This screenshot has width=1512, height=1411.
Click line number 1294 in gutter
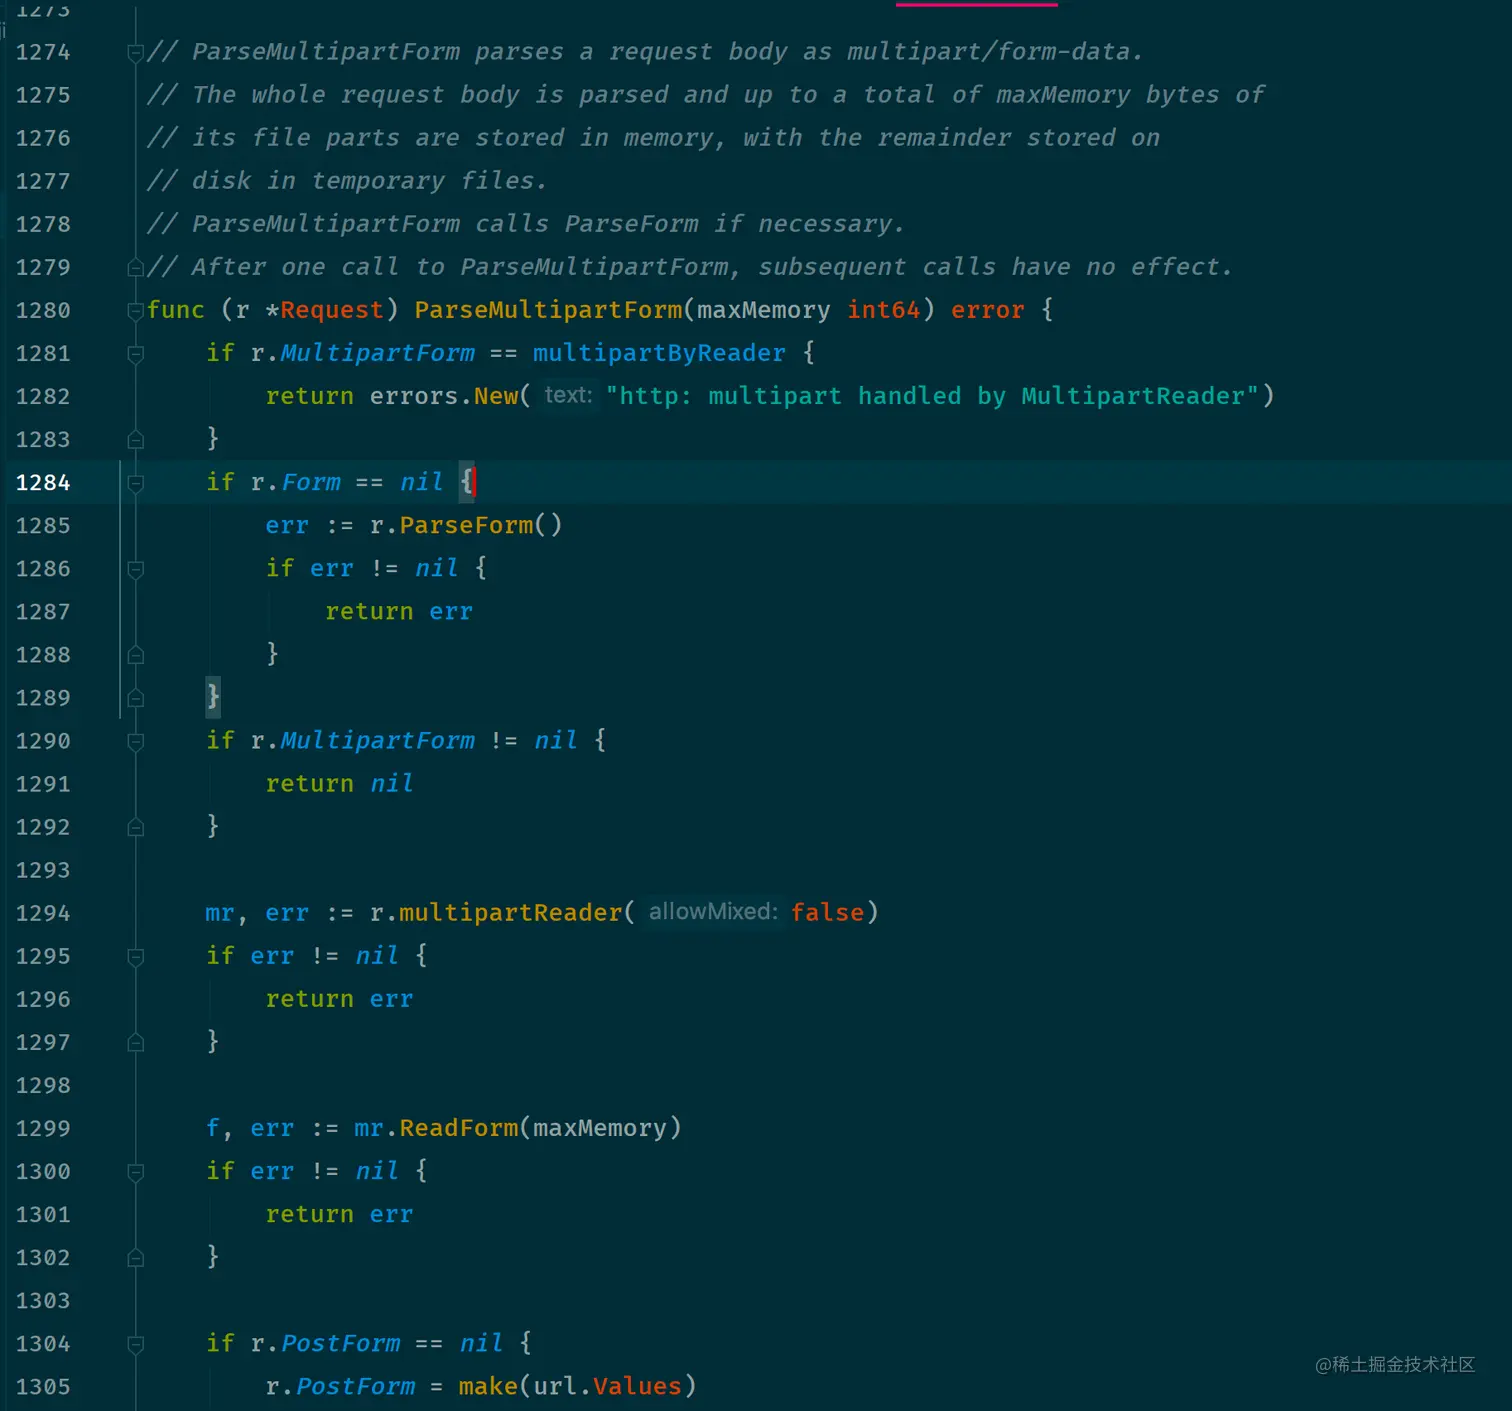coord(43,913)
